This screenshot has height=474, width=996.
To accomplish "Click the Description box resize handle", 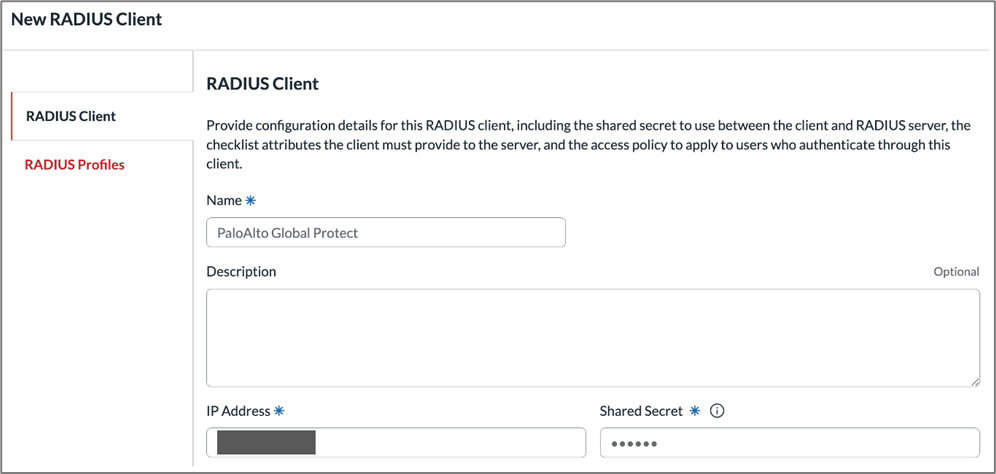I will click(x=974, y=381).
